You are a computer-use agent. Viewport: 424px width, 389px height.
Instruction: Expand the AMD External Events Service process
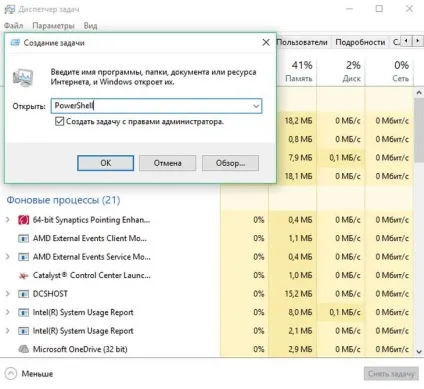coord(8,257)
